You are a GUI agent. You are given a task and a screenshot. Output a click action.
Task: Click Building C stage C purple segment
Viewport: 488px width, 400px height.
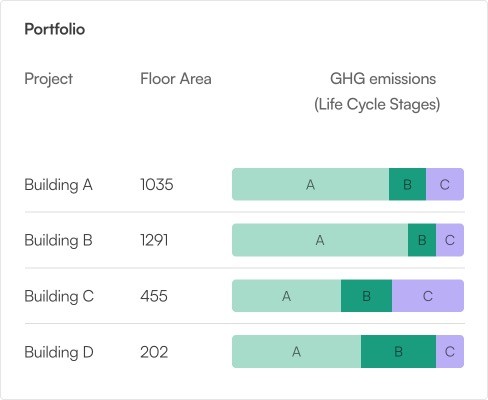pyautogui.click(x=428, y=296)
